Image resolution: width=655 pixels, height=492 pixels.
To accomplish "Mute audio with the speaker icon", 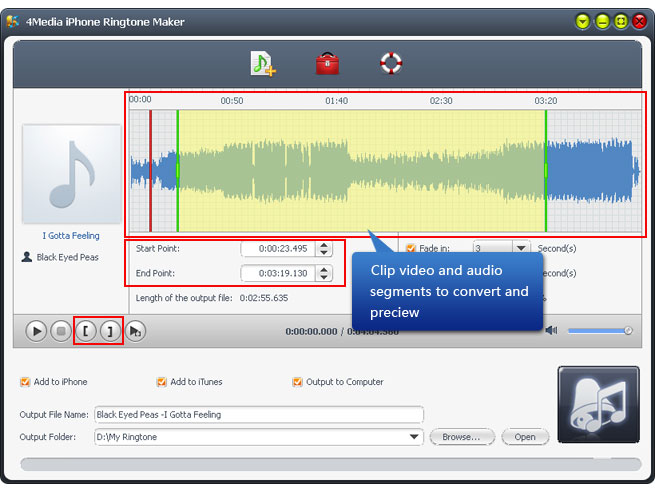I will 551,330.
